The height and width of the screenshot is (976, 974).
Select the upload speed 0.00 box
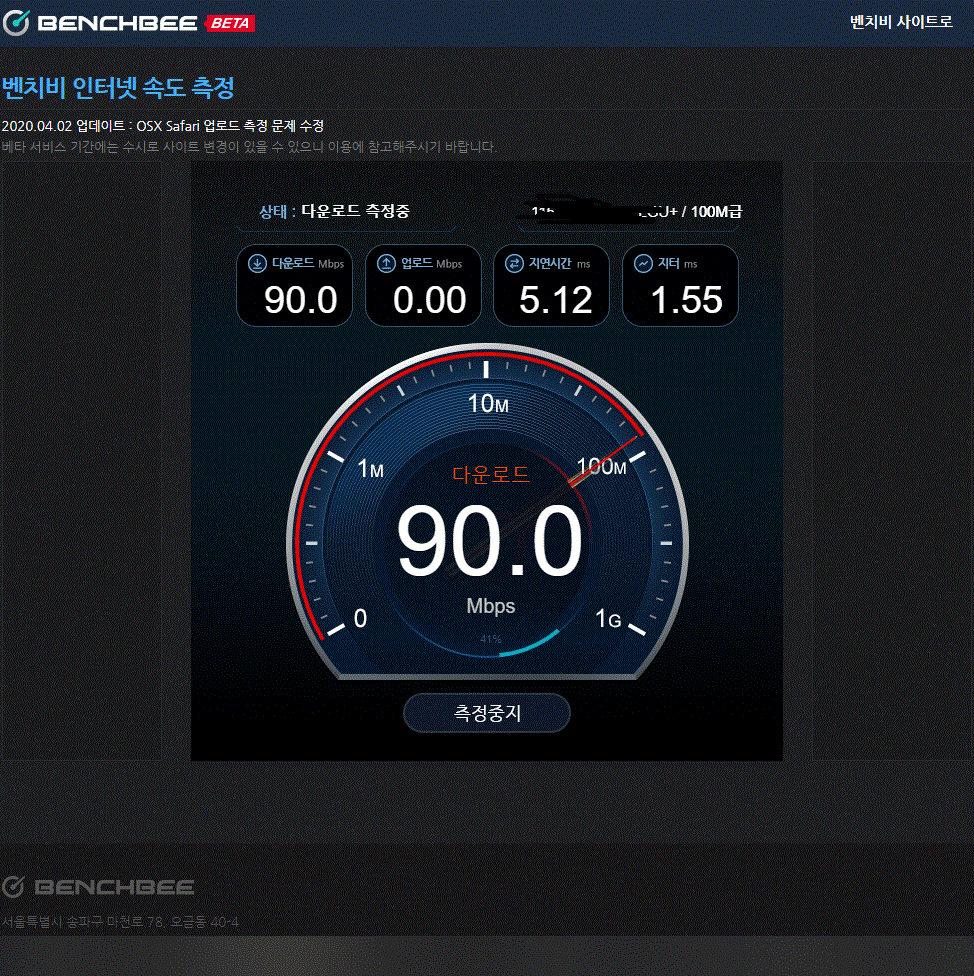click(423, 286)
